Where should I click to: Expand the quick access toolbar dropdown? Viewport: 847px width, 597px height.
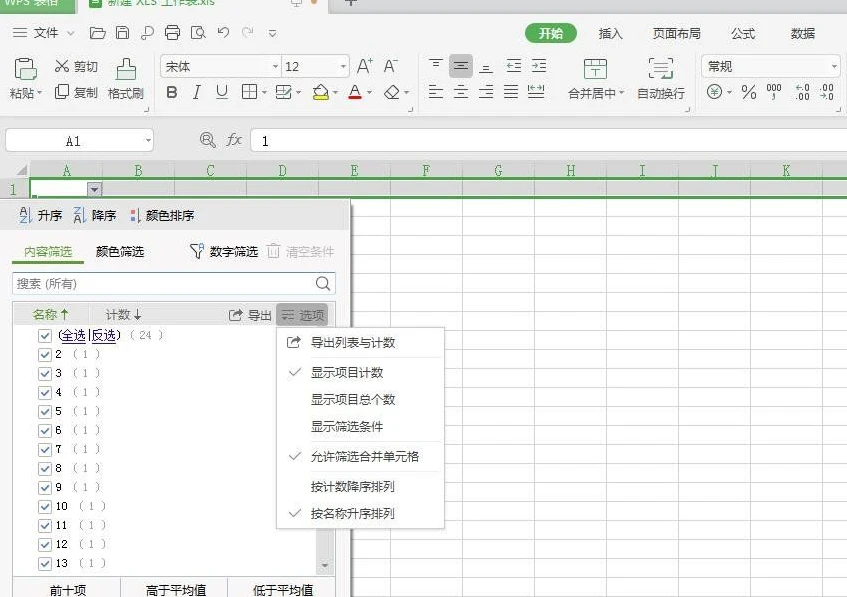[273, 33]
